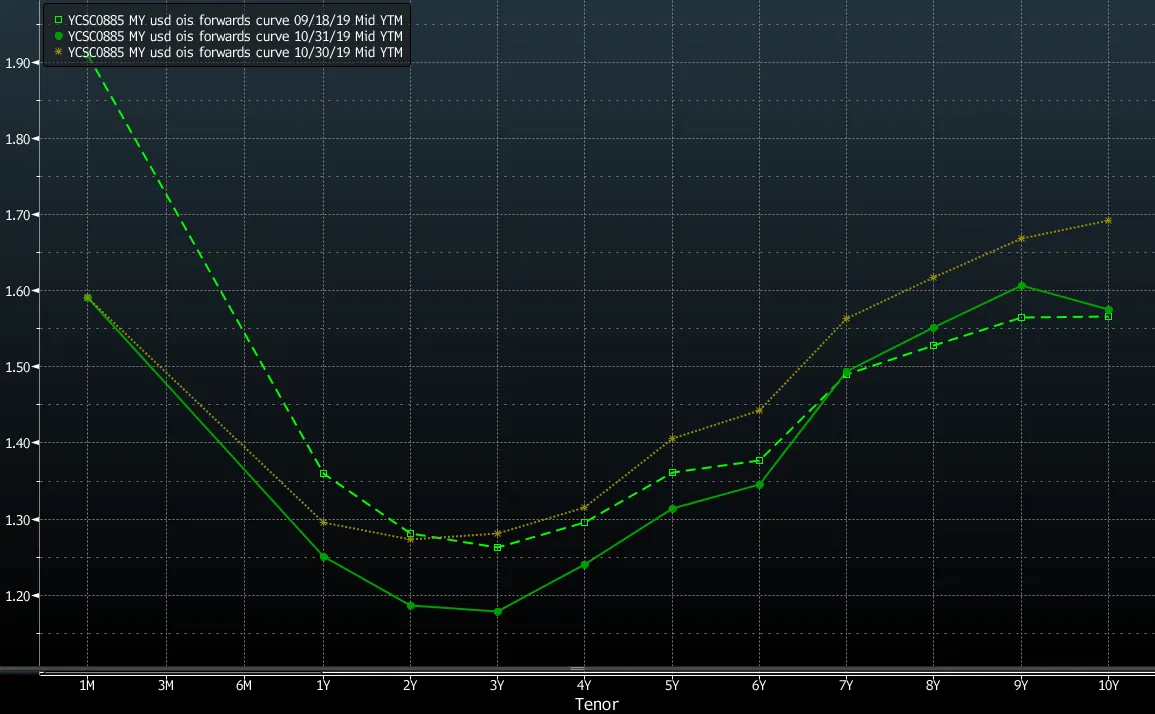Click the Tenor axis title
The width and height of the screenshot is (1155, 714).
[597, 704]
